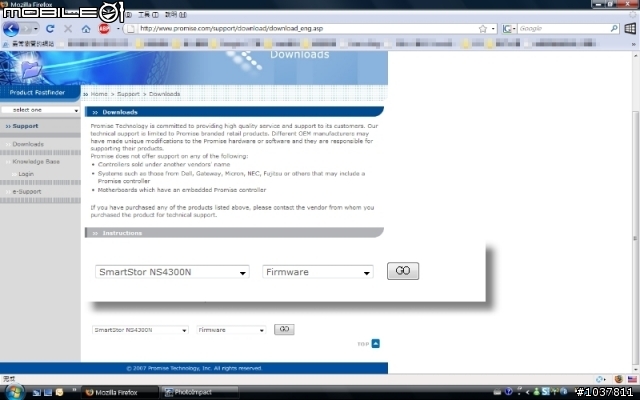Bookmark this page with the star icon
This screenshot has width=640, height=400.
click(x=483, y=29)
